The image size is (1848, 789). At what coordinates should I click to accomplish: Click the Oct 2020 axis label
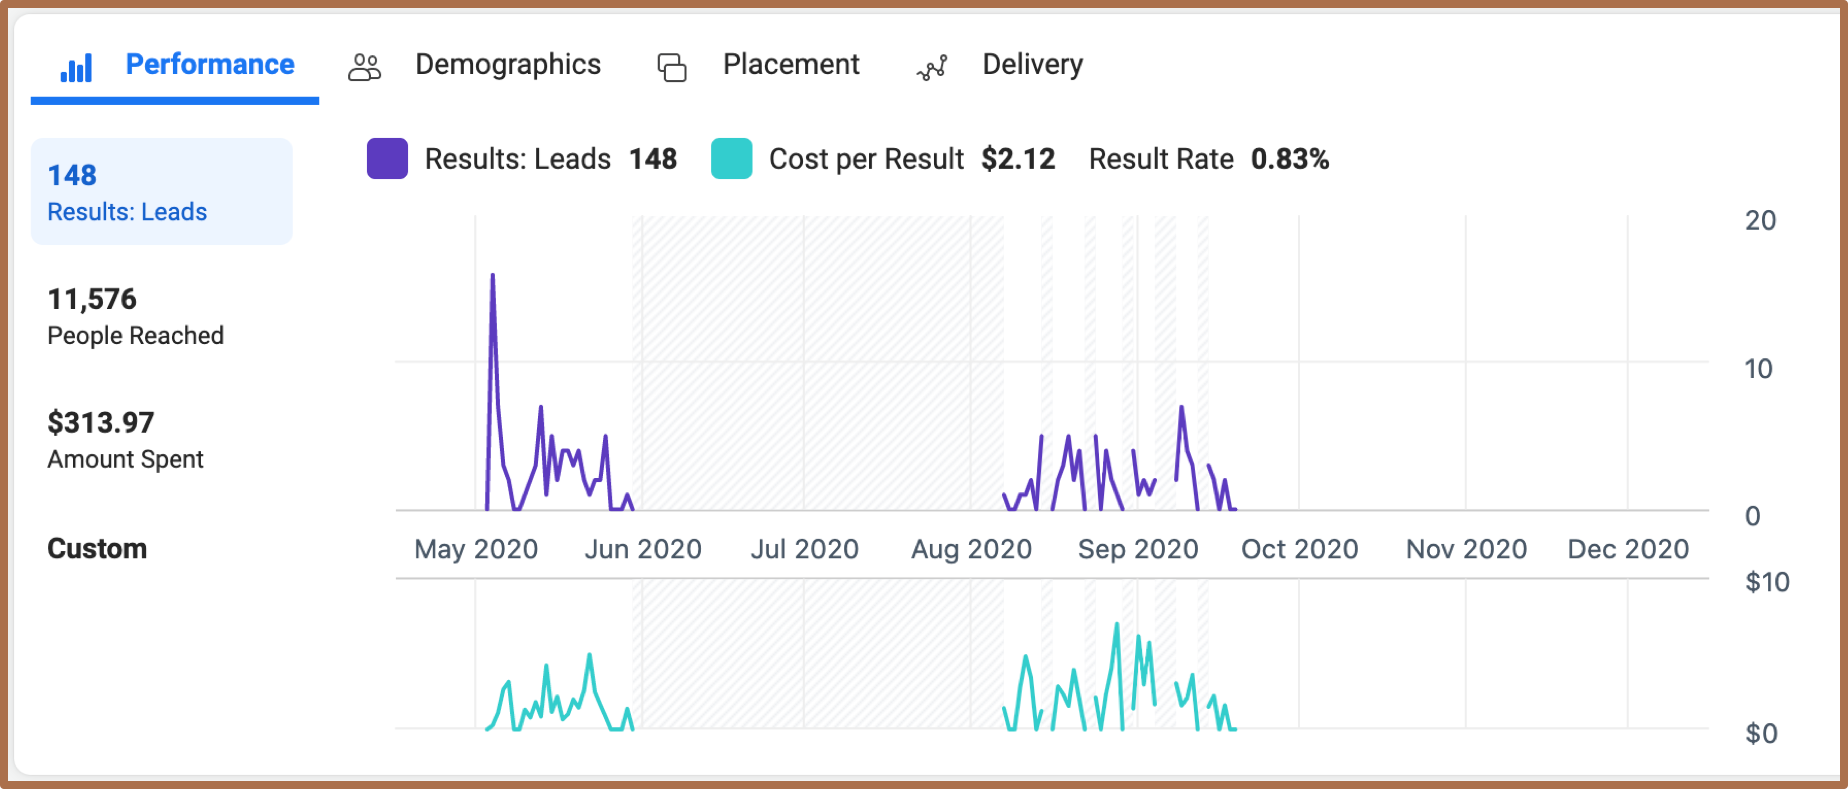click(1300, 549)
